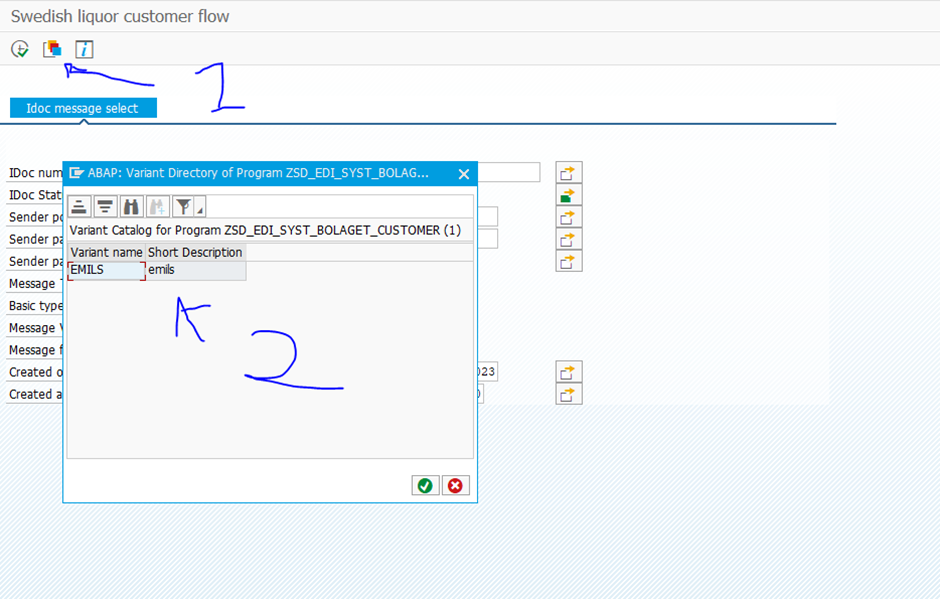Click the emils short description cell

[x=195, y=270]
